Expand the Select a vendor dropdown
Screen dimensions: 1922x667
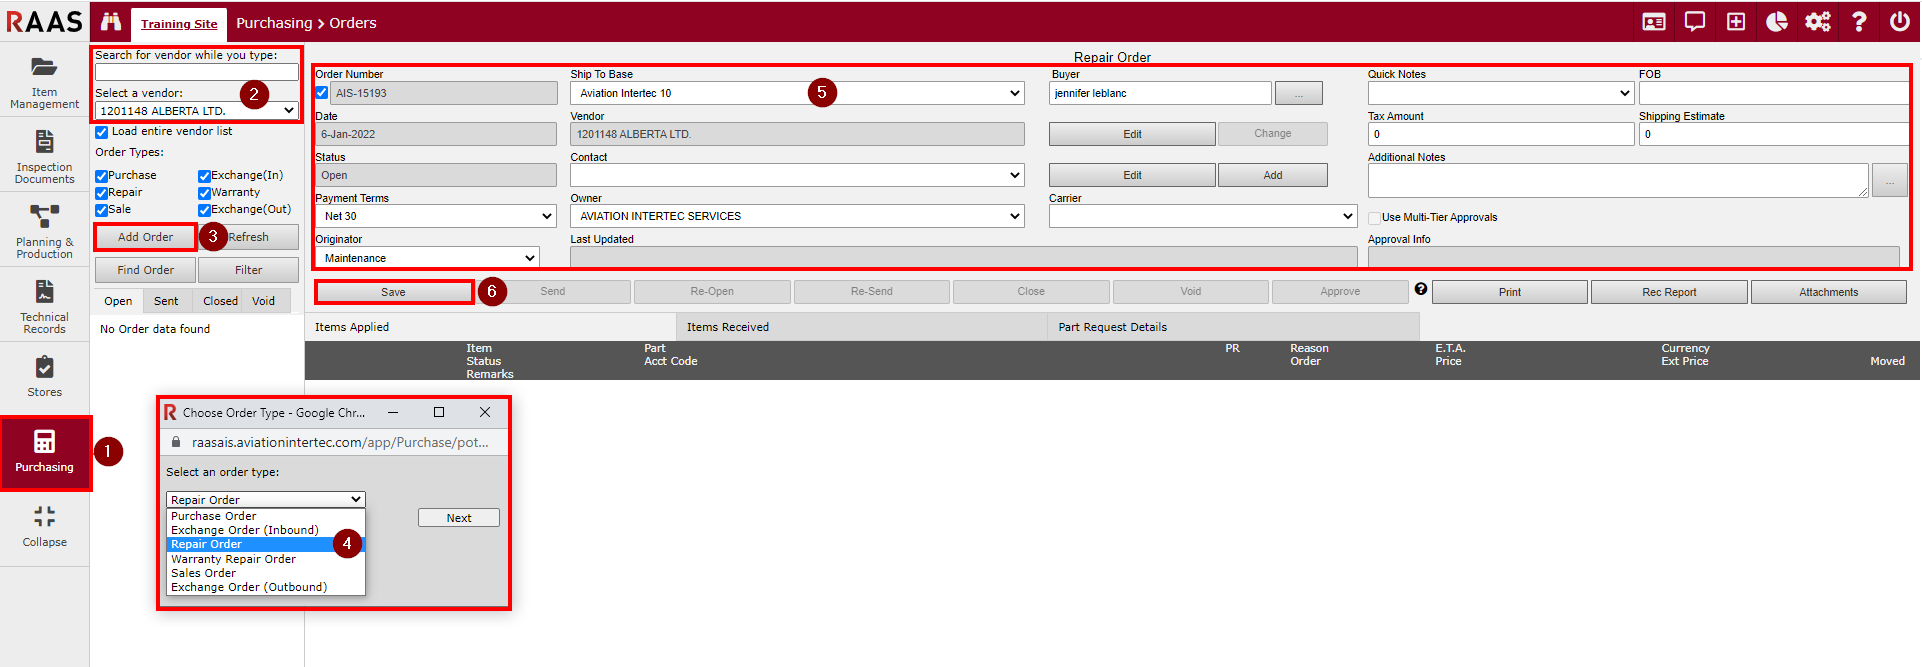click(x=196, y=111)
